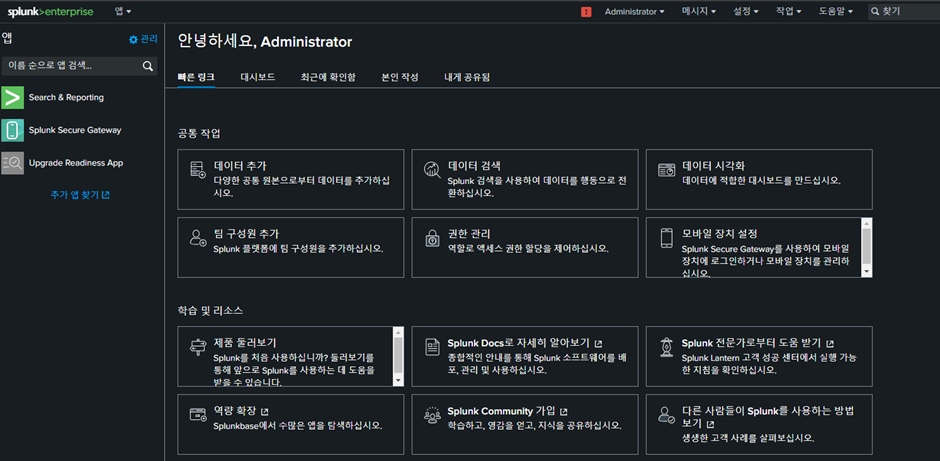
Task: Click the 공통 작업 section heading
Action: click(x=199, y=133)
